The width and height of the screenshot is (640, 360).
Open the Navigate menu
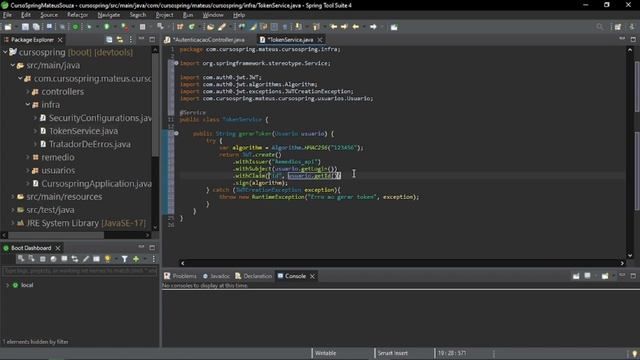[x=109, y=15]
